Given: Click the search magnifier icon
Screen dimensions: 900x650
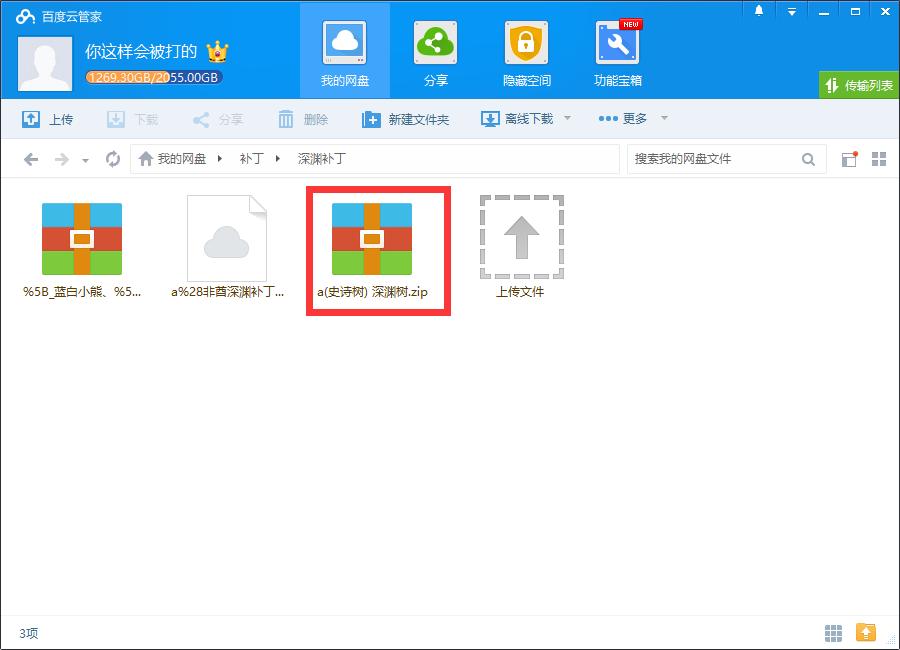Looking at the screenshot, I should (x=808, y=160).
